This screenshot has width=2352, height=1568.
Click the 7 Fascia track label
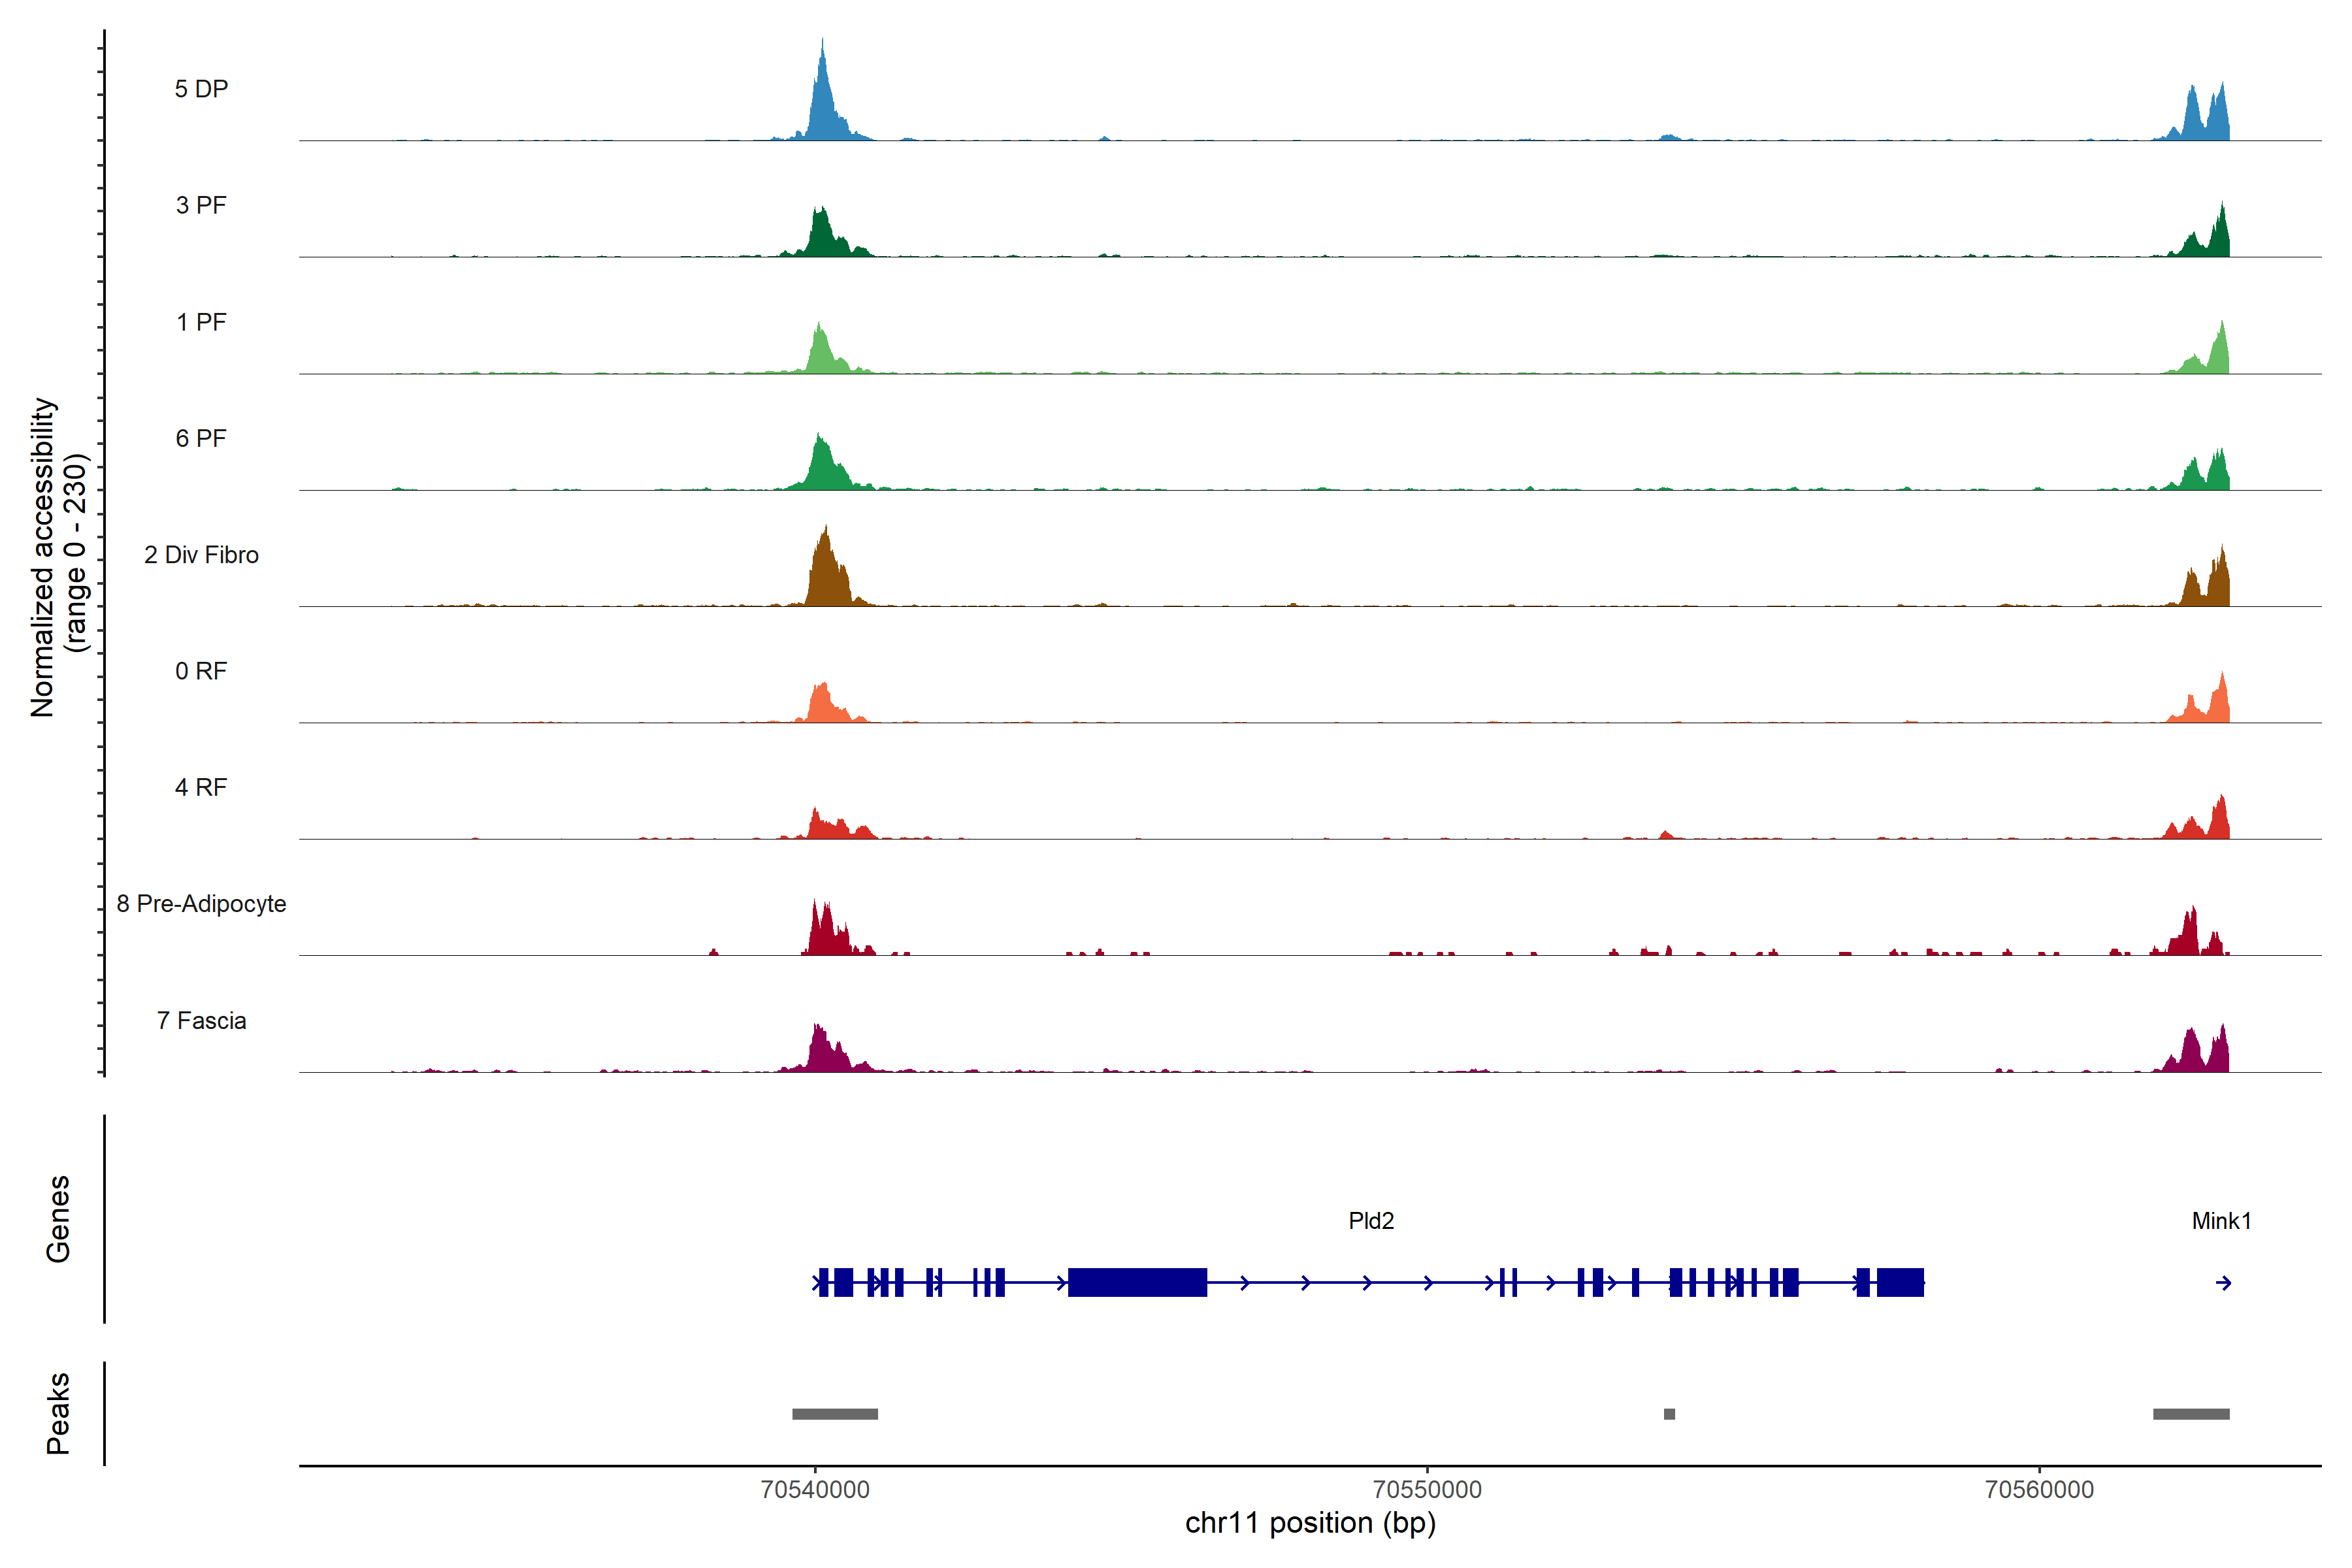tap(201, 1021)
